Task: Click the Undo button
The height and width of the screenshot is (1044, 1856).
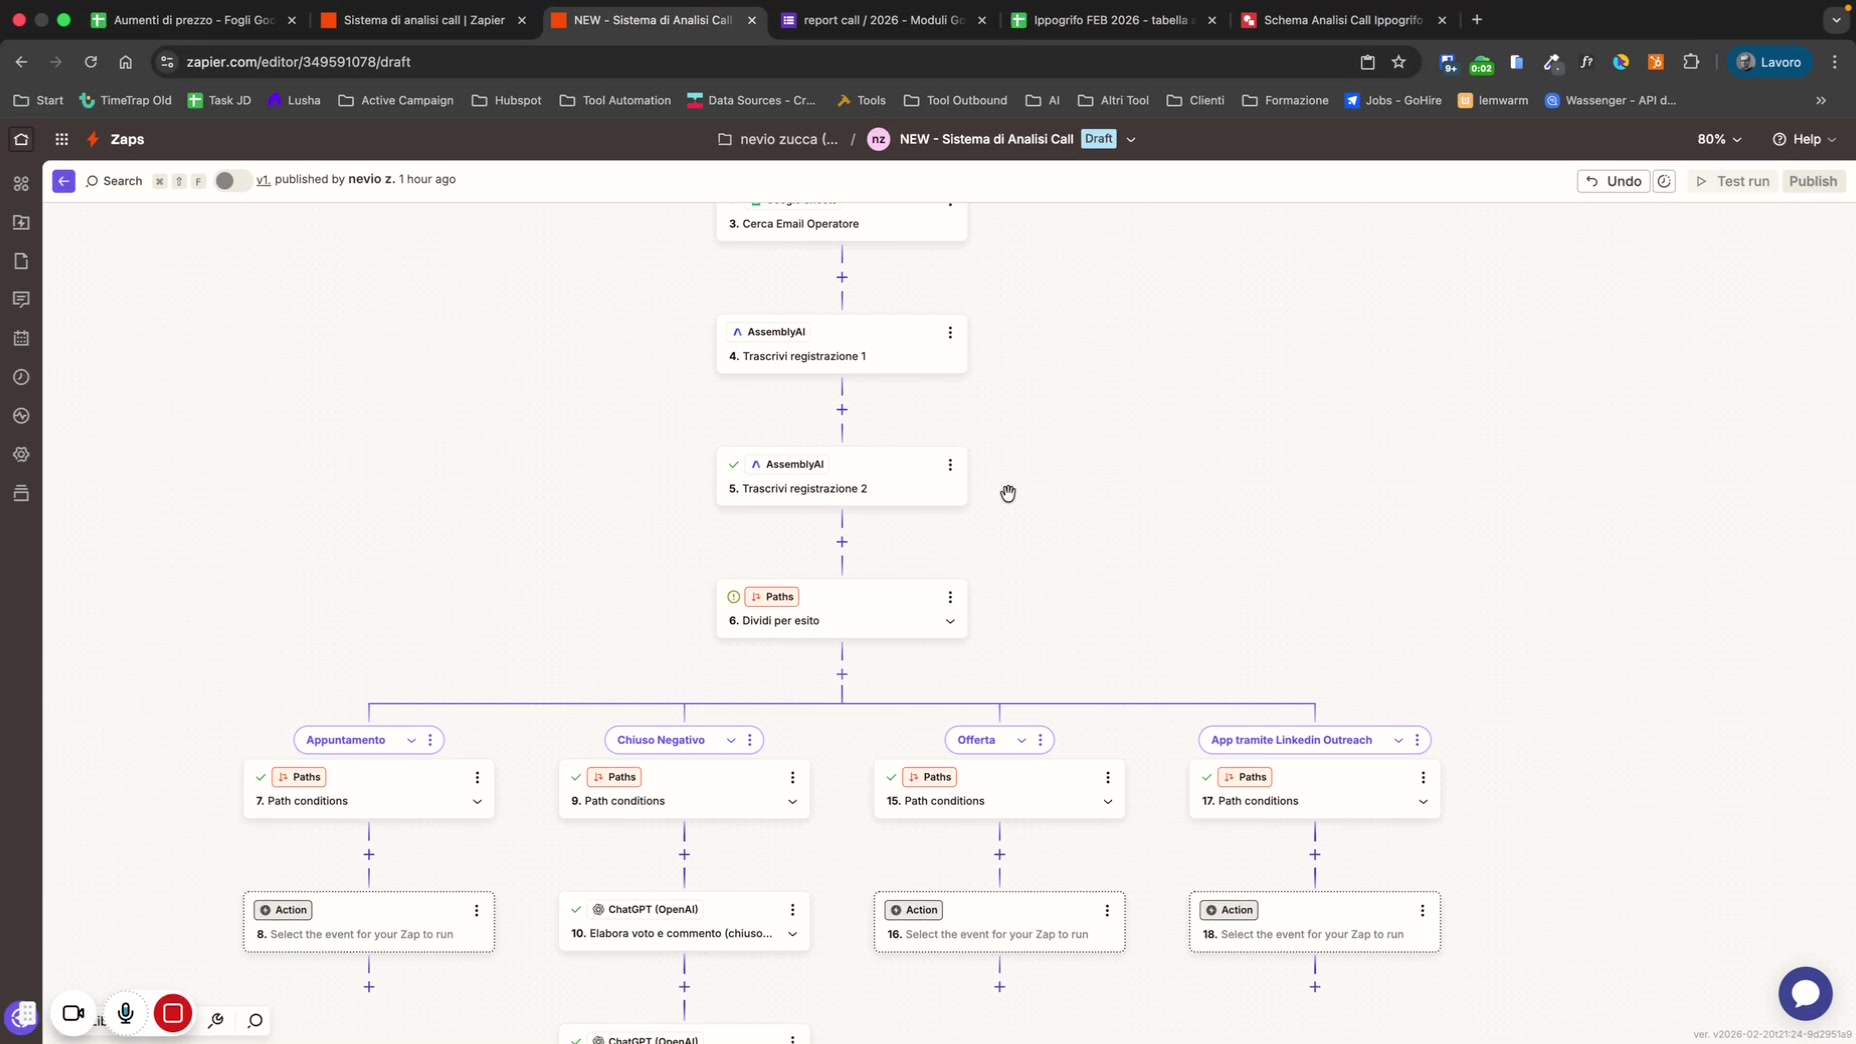Action: pyautogui.click(x=1612, y=181)
